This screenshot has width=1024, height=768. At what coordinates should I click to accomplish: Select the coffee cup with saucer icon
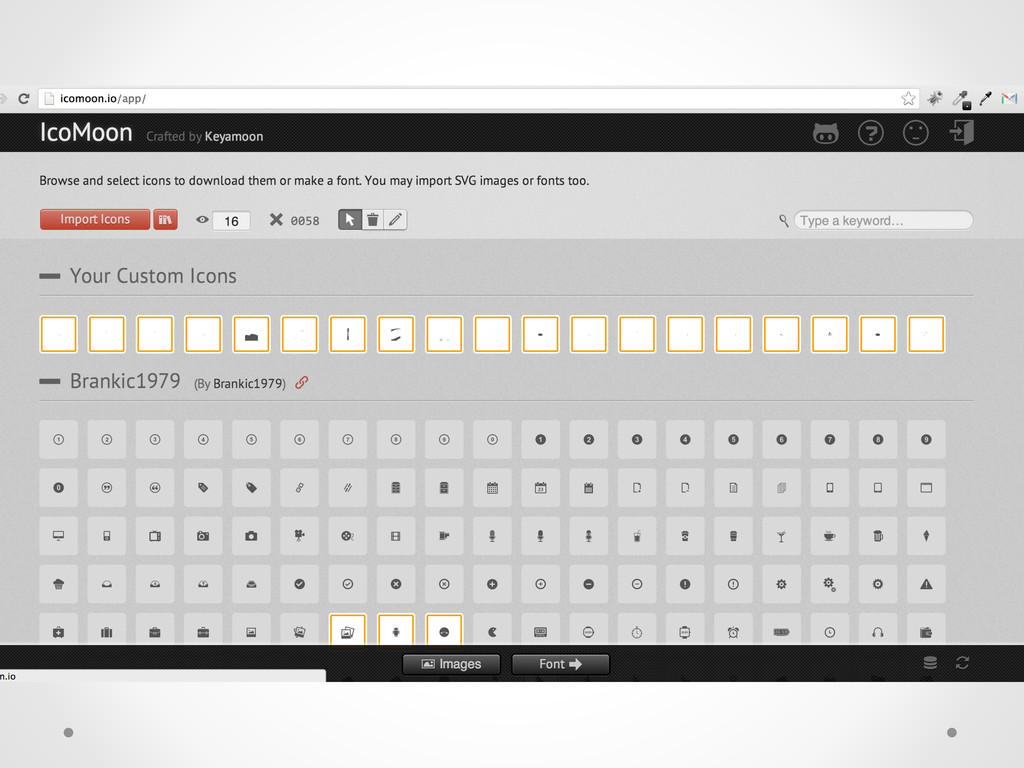829,536
